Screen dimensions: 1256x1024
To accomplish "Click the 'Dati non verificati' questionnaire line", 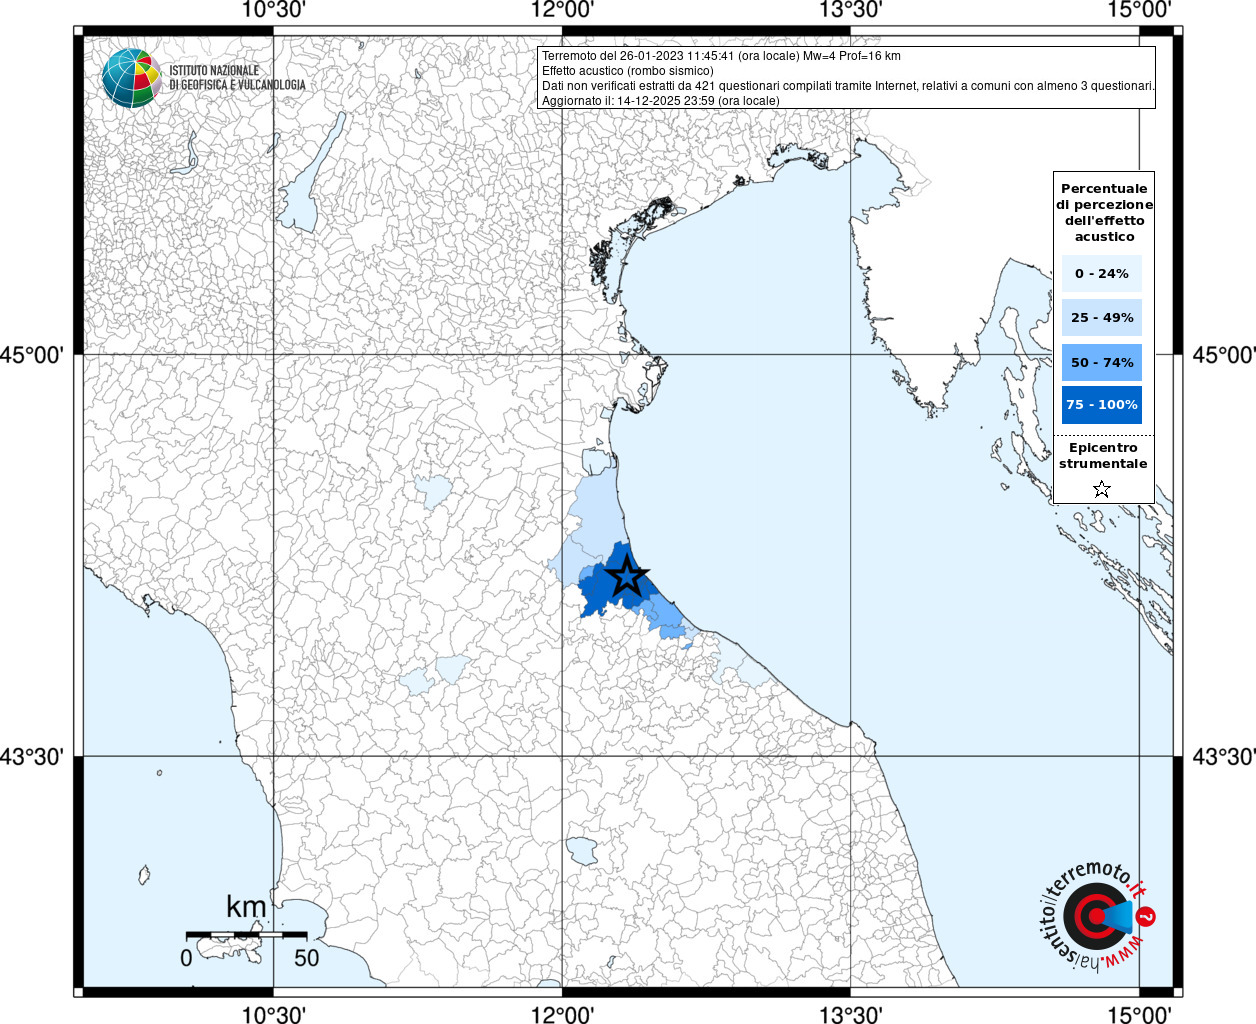I will (x=848, y=86).
